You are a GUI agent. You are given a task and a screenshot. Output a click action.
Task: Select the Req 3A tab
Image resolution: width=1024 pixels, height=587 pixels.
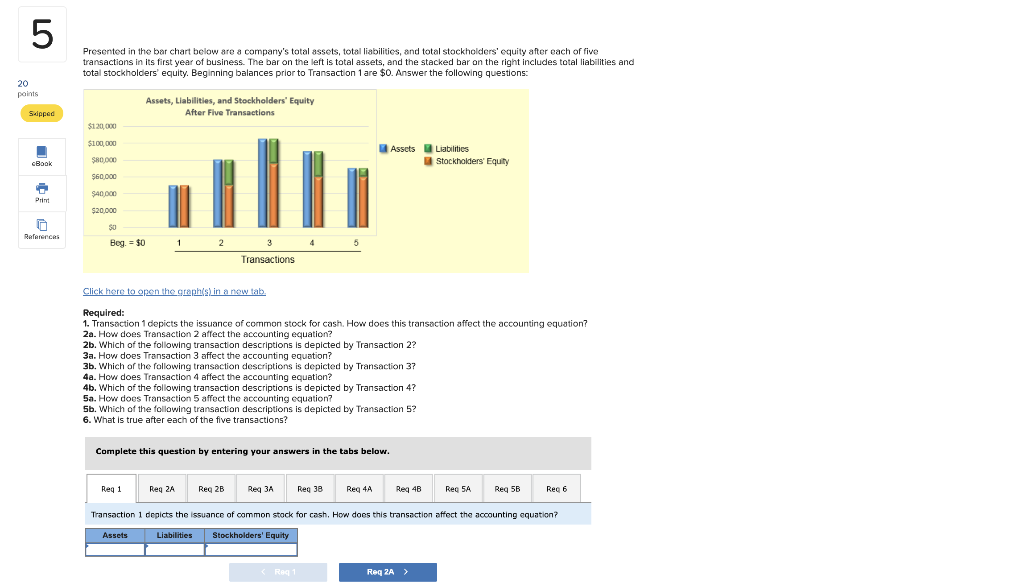pos(260,488)
